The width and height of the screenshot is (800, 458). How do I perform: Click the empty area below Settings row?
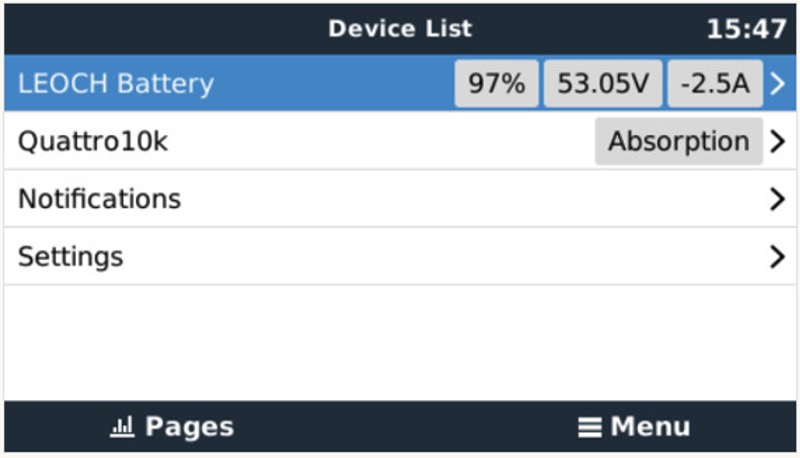pos(400,342)
